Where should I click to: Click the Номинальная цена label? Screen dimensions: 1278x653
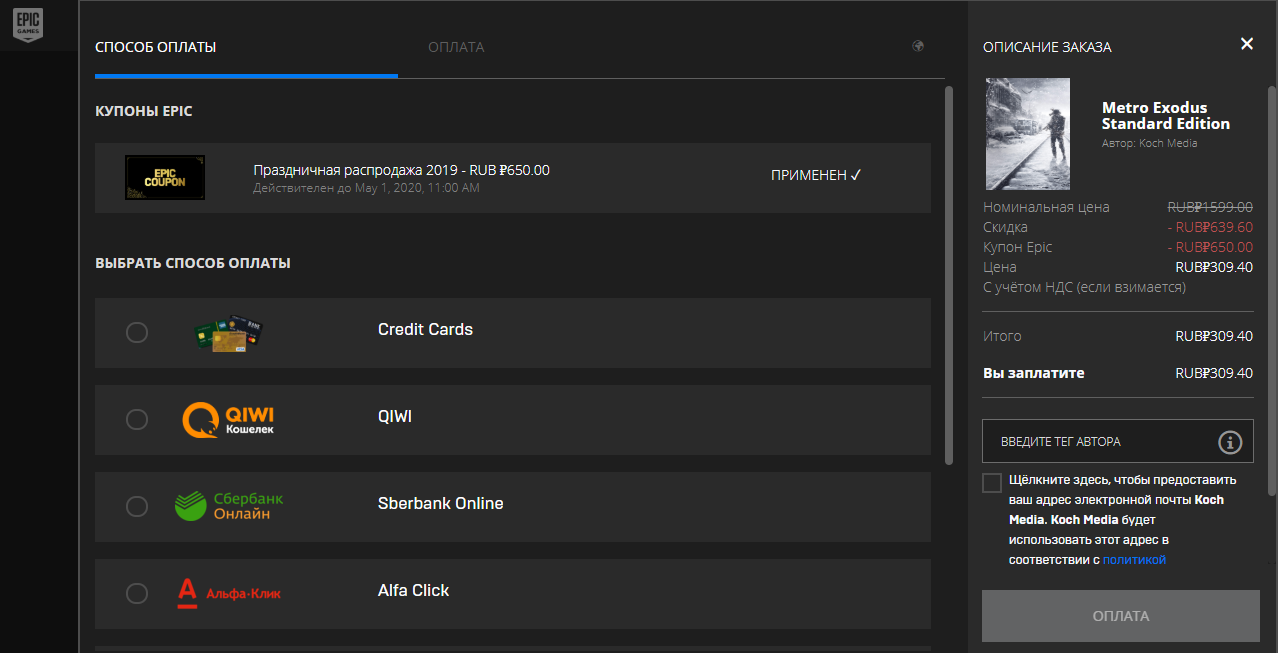click(1046, 207)
